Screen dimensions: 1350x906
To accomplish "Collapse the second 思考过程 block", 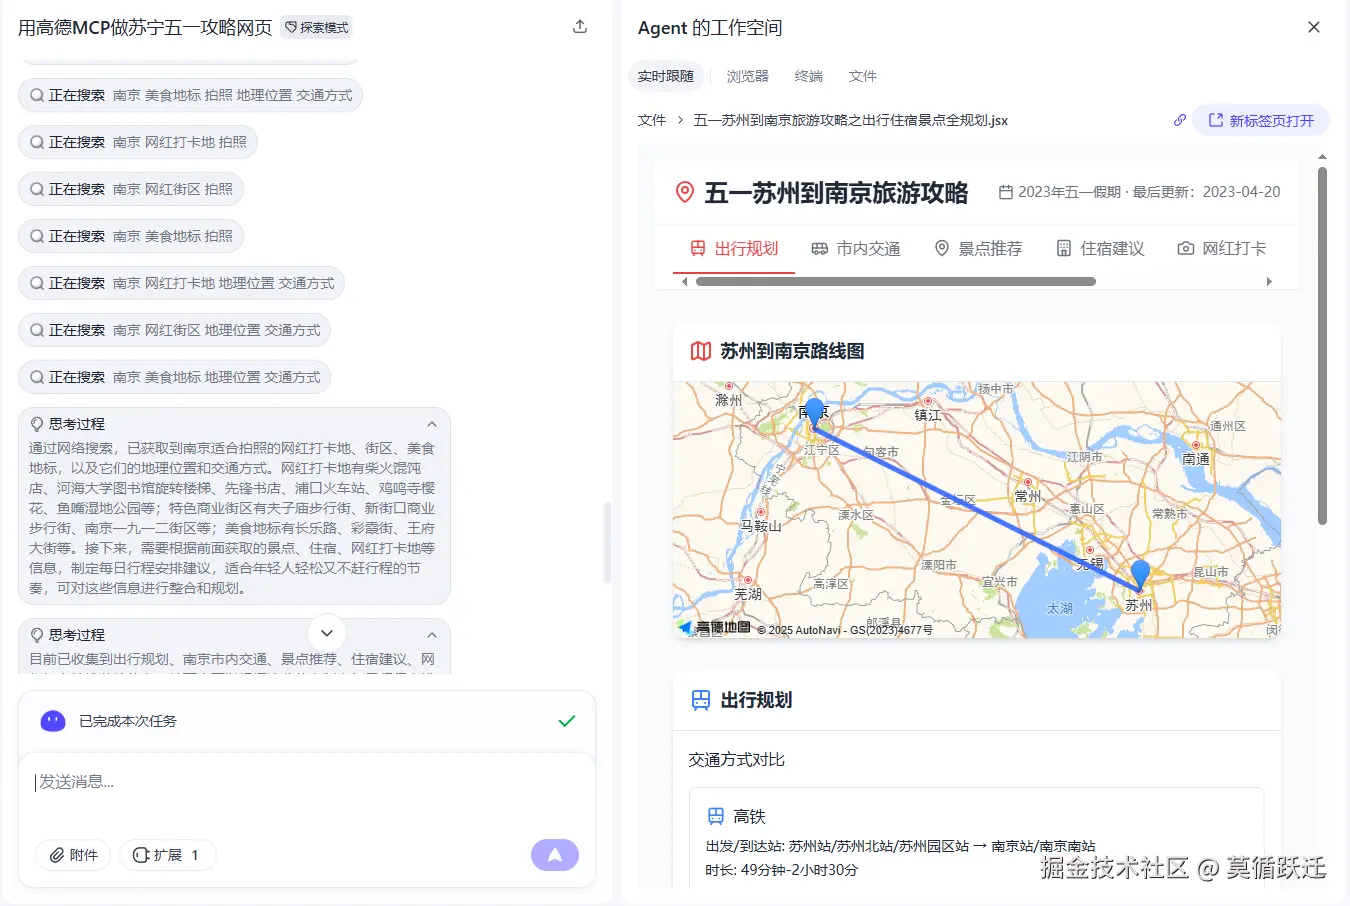I will pos(432,635).
